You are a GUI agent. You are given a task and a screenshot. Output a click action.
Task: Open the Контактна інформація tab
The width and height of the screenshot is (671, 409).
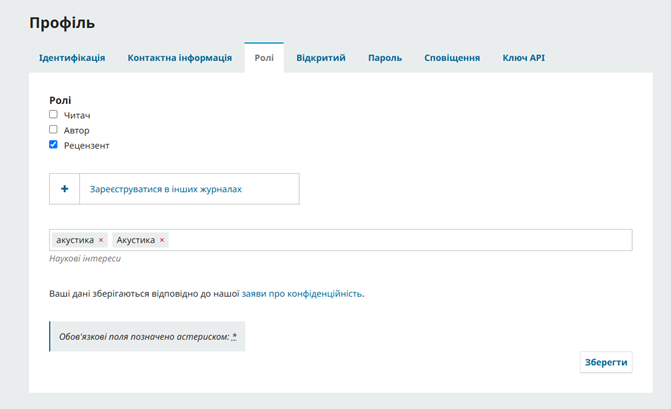(180, 58)
